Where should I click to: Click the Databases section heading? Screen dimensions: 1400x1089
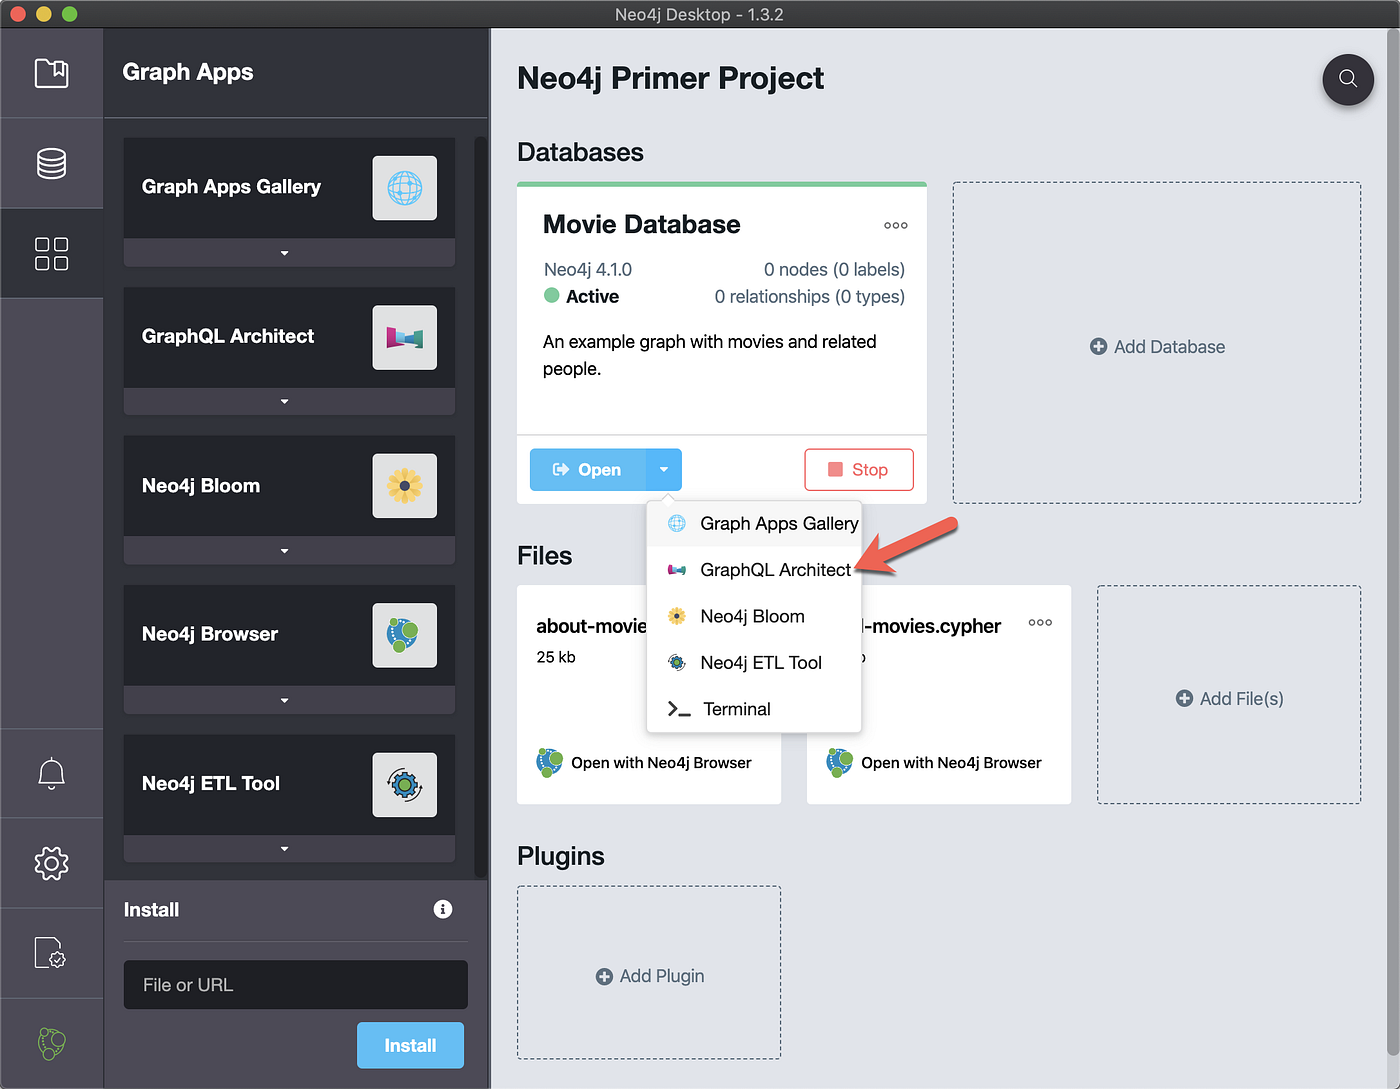pos(580,153)
